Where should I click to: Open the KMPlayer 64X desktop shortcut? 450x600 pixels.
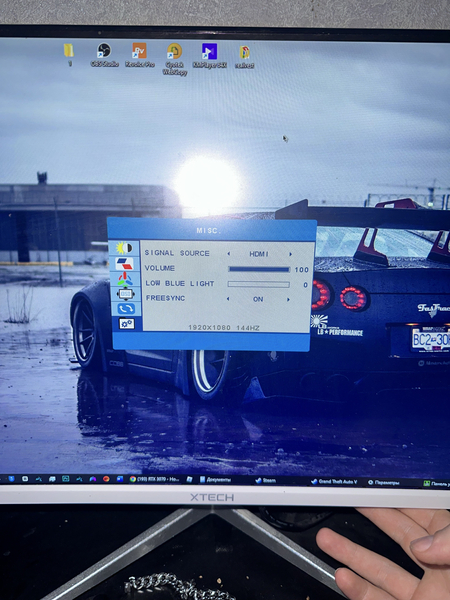[209, 56]
